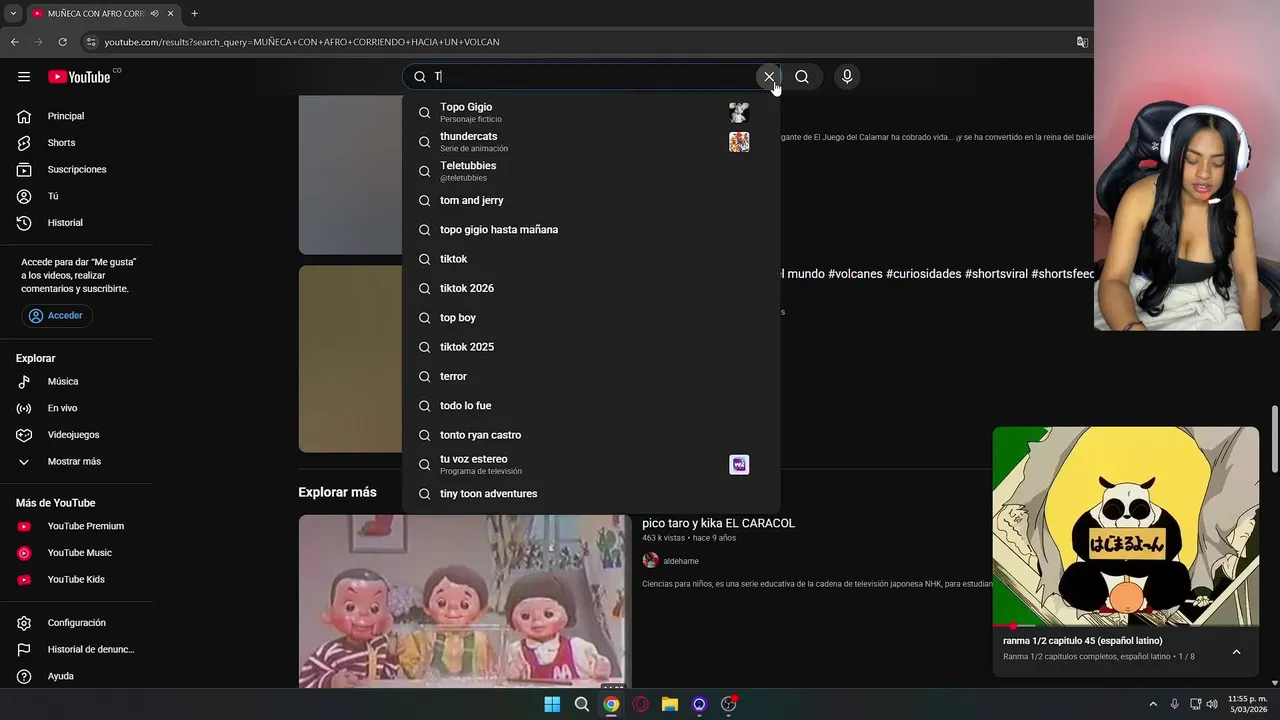Go to the YouTube logo home
1280x720 pixels.
pyautogui.click(x=79, y=77)
